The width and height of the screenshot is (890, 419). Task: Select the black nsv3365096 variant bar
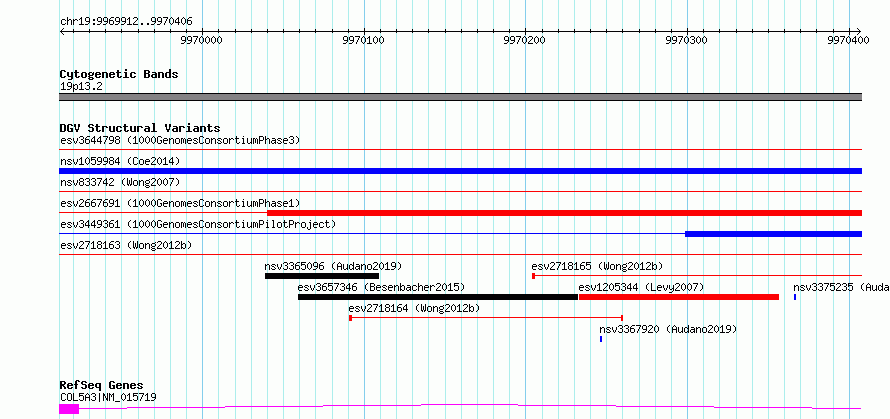[x=322, y=276]
